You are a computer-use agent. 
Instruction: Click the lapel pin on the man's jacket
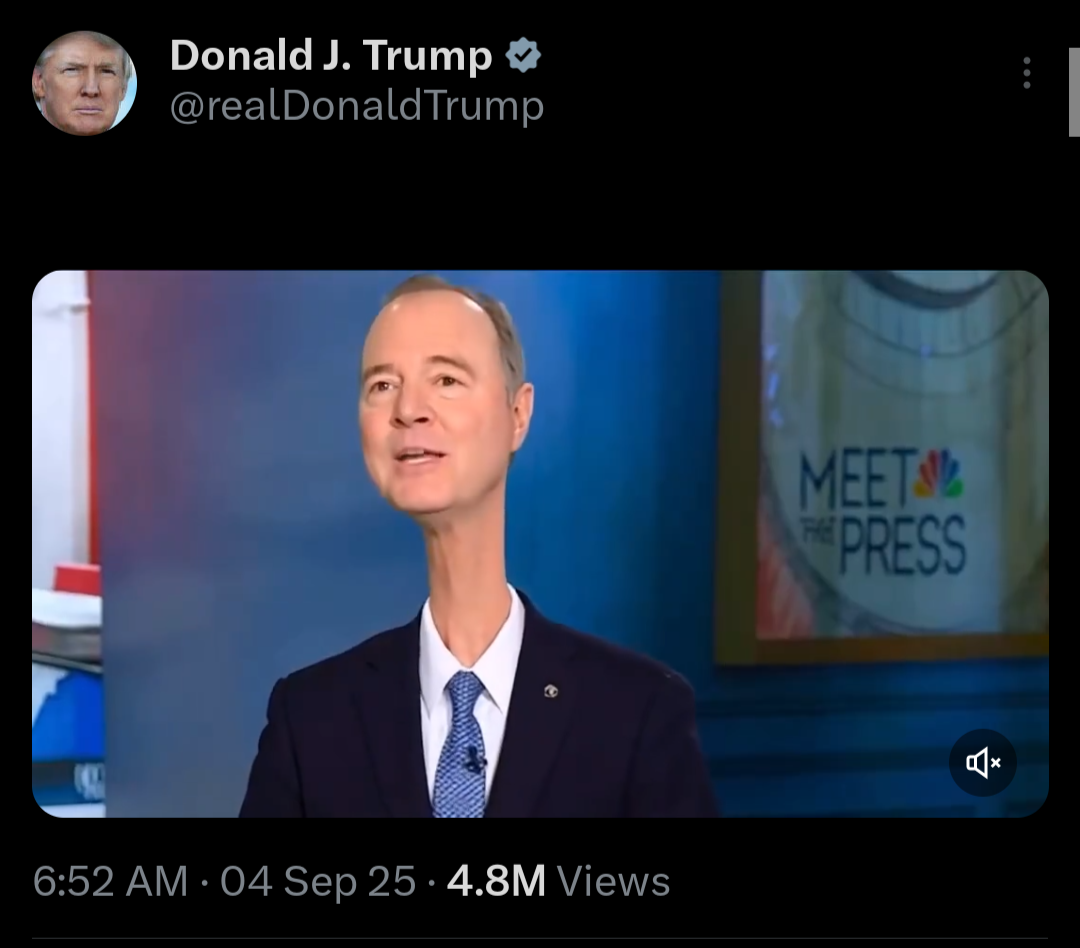click(552, 690)
